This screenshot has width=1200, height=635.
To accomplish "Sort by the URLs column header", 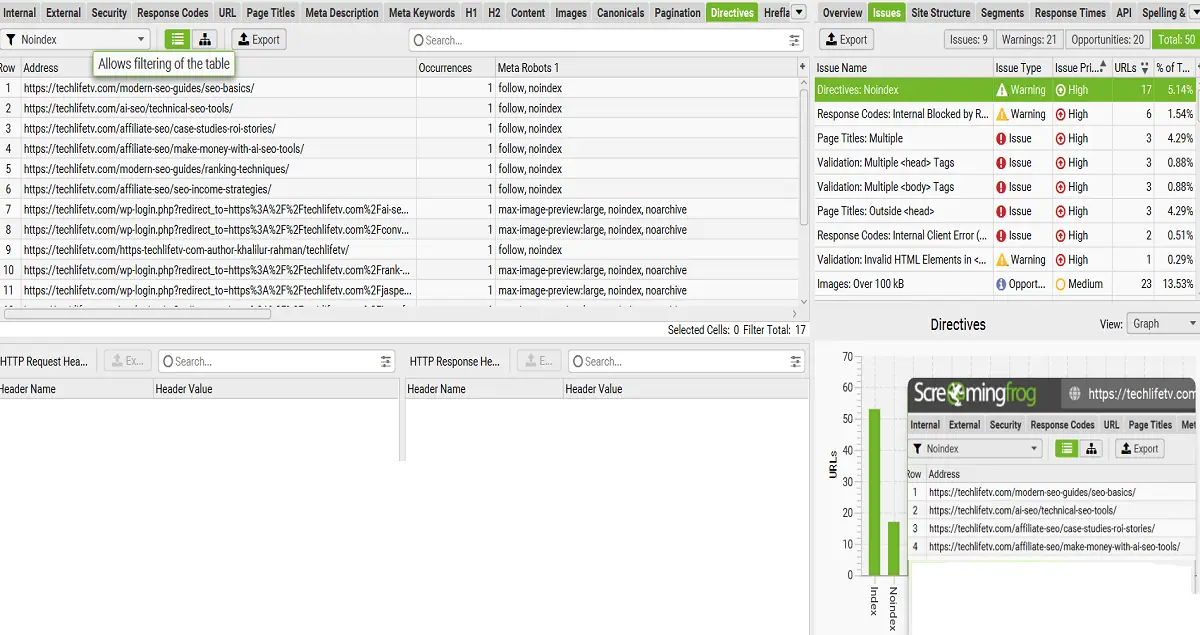I will tap(1132, 68).
